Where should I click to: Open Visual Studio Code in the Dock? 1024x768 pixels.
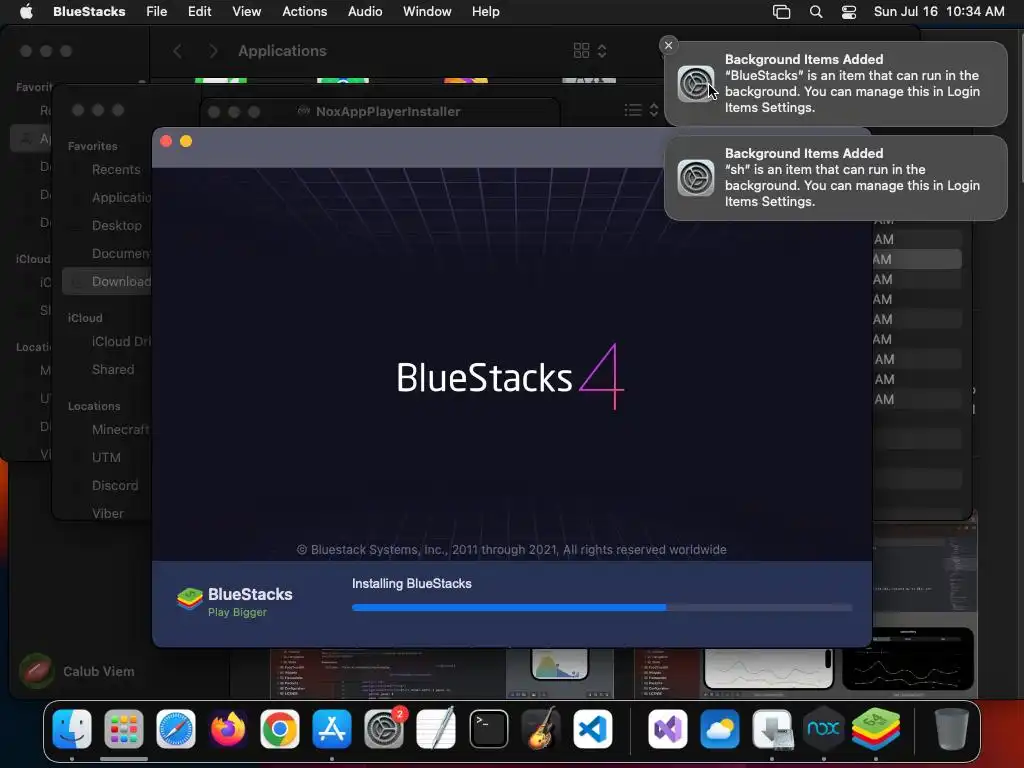pyautogui.click(x=593, y=729)
